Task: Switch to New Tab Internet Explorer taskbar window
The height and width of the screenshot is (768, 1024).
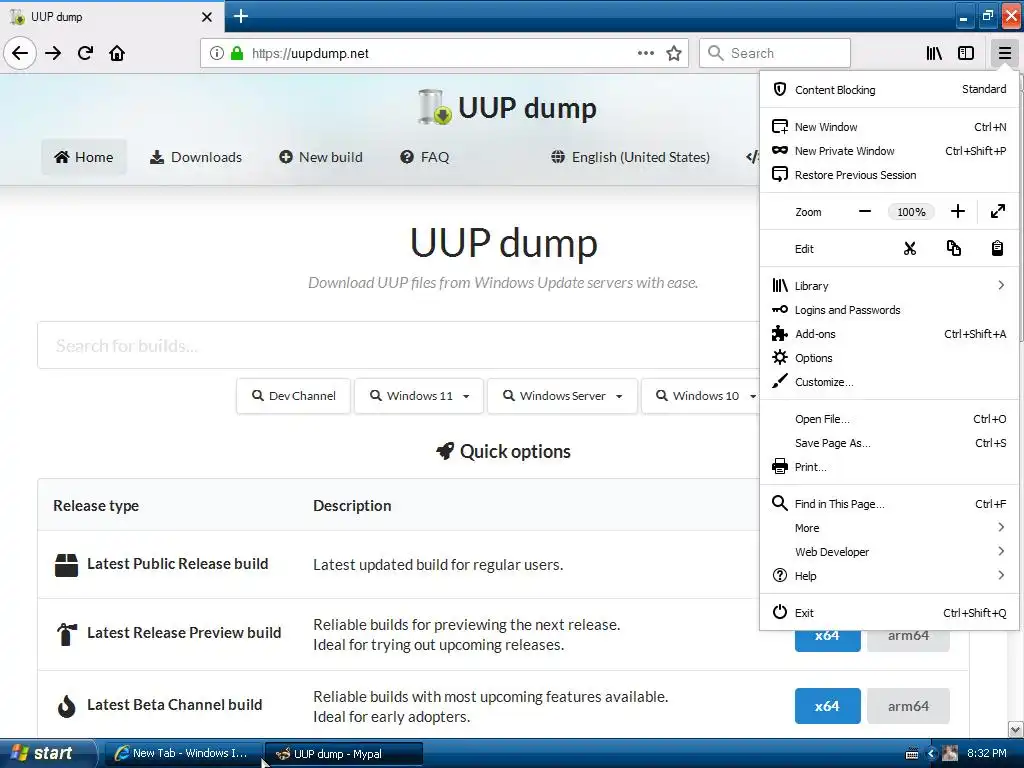Action: point(182,753)
